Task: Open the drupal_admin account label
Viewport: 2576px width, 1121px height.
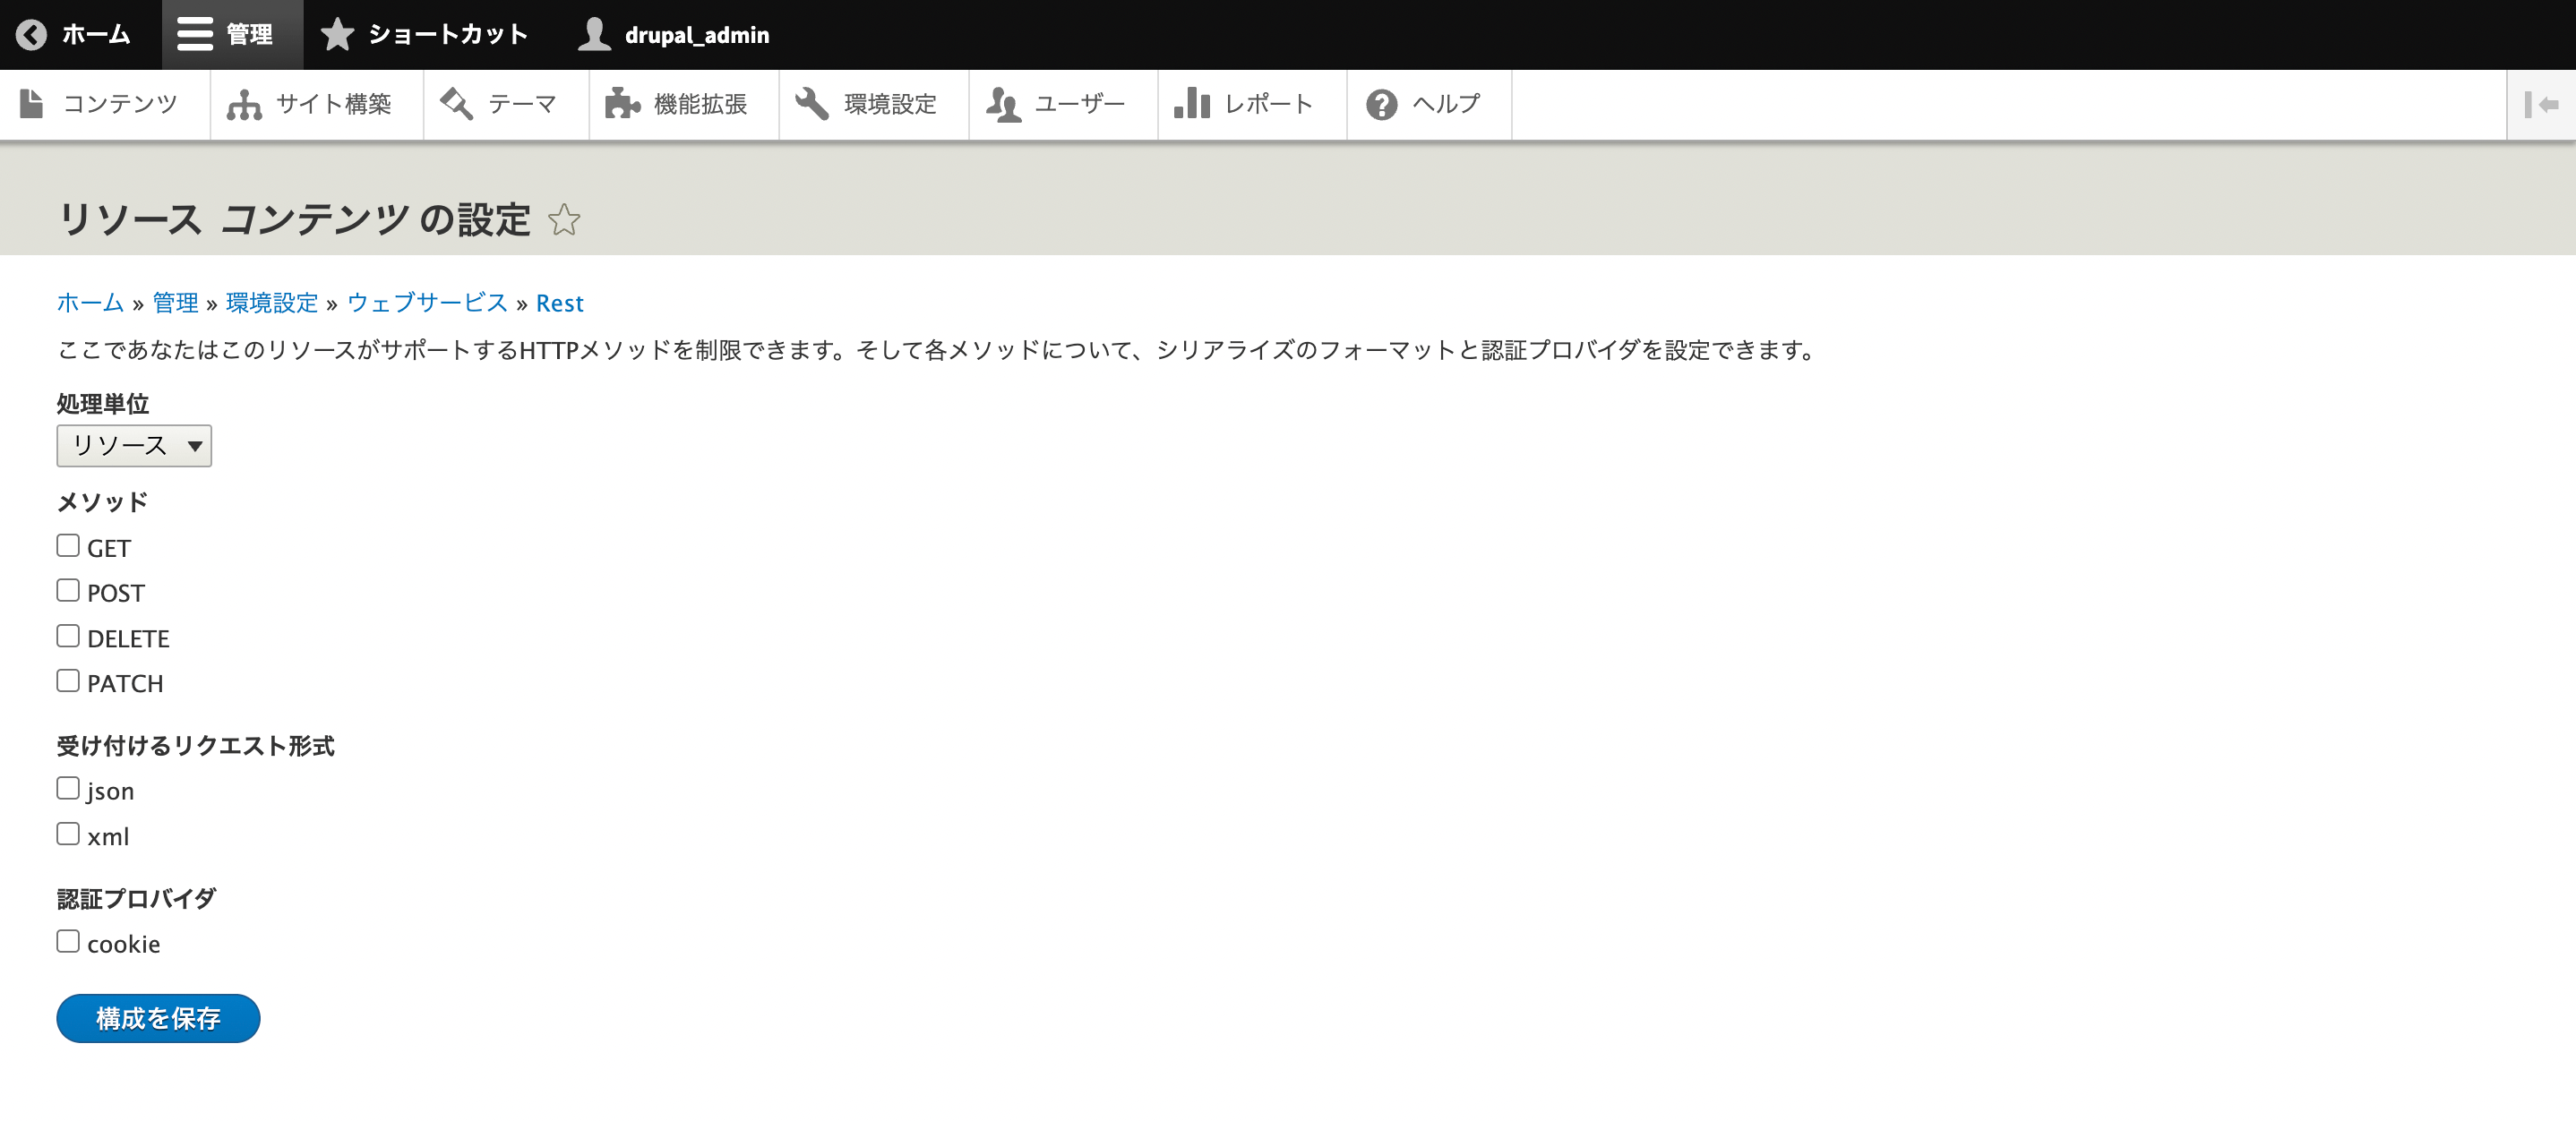Action: click(697, 35)
